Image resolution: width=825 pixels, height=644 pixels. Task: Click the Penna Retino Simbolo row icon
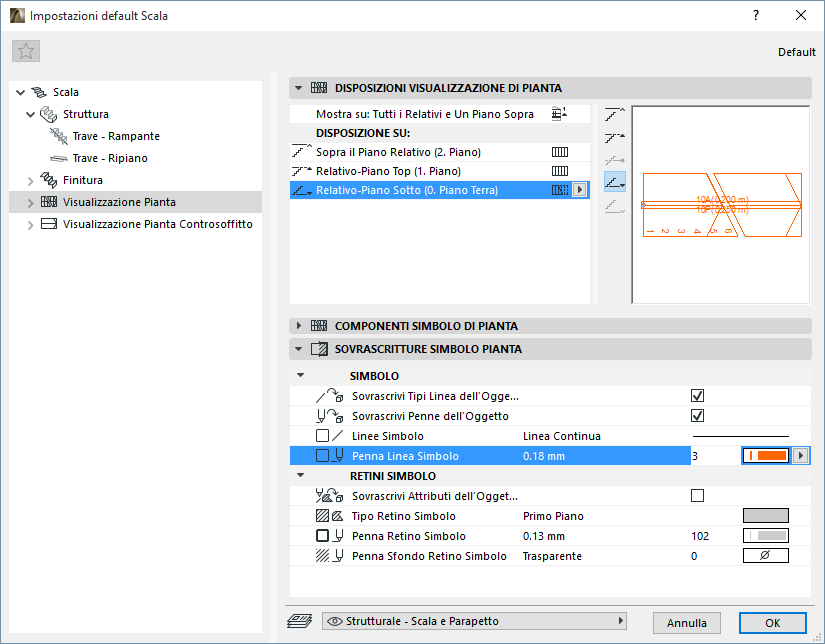point(329,536)
